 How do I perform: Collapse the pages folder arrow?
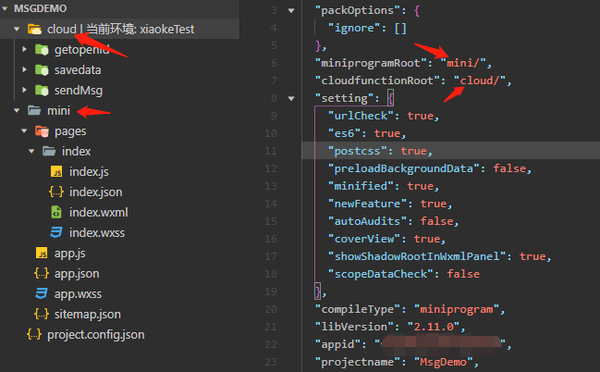tap(24, 131)
